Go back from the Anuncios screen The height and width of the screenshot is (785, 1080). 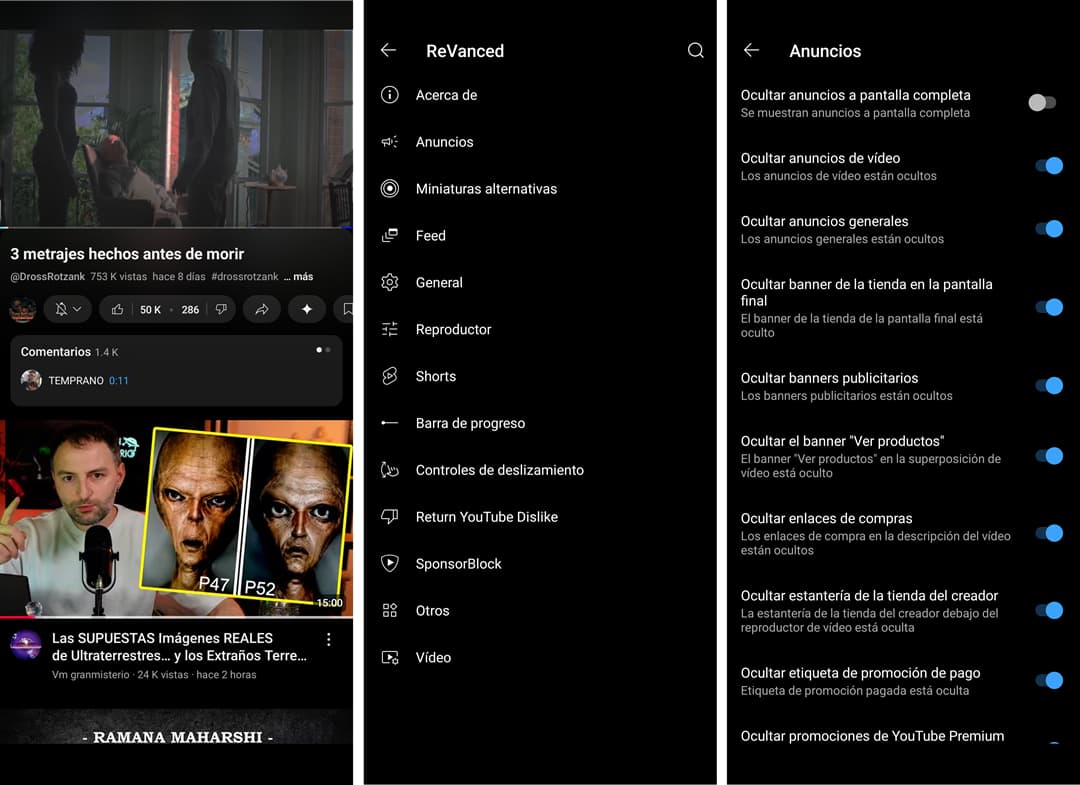tap(751, 50)
